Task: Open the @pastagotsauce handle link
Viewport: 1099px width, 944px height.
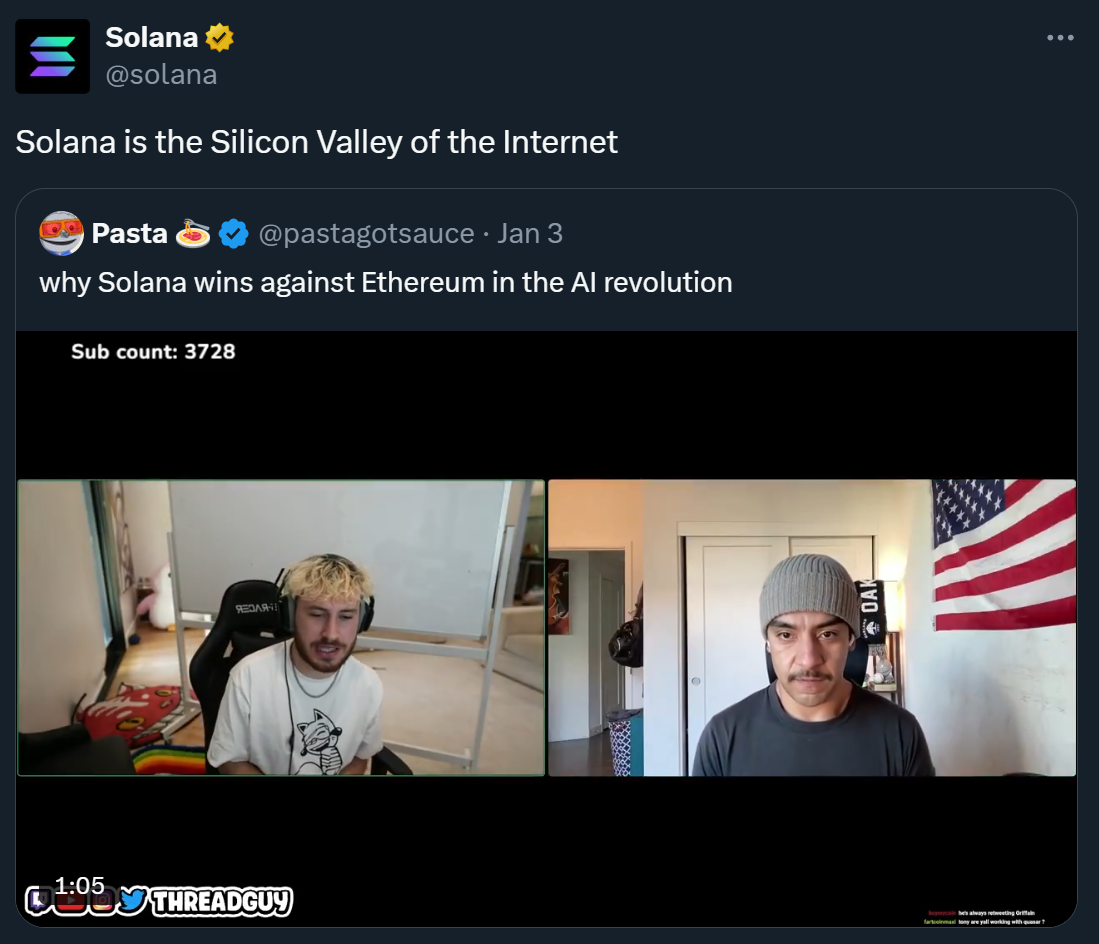Action: (x=367, y=233)
